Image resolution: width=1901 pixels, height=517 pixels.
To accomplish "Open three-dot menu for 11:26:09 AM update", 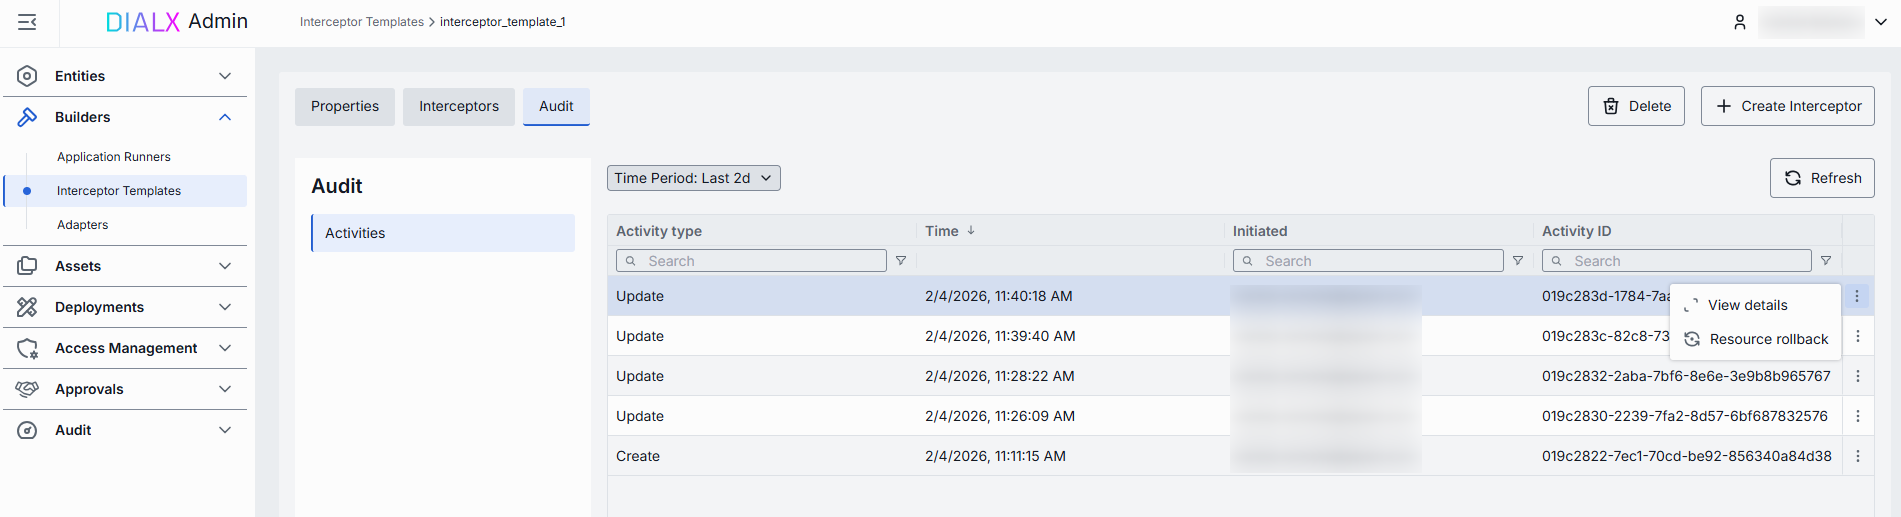I will 1858,416.
